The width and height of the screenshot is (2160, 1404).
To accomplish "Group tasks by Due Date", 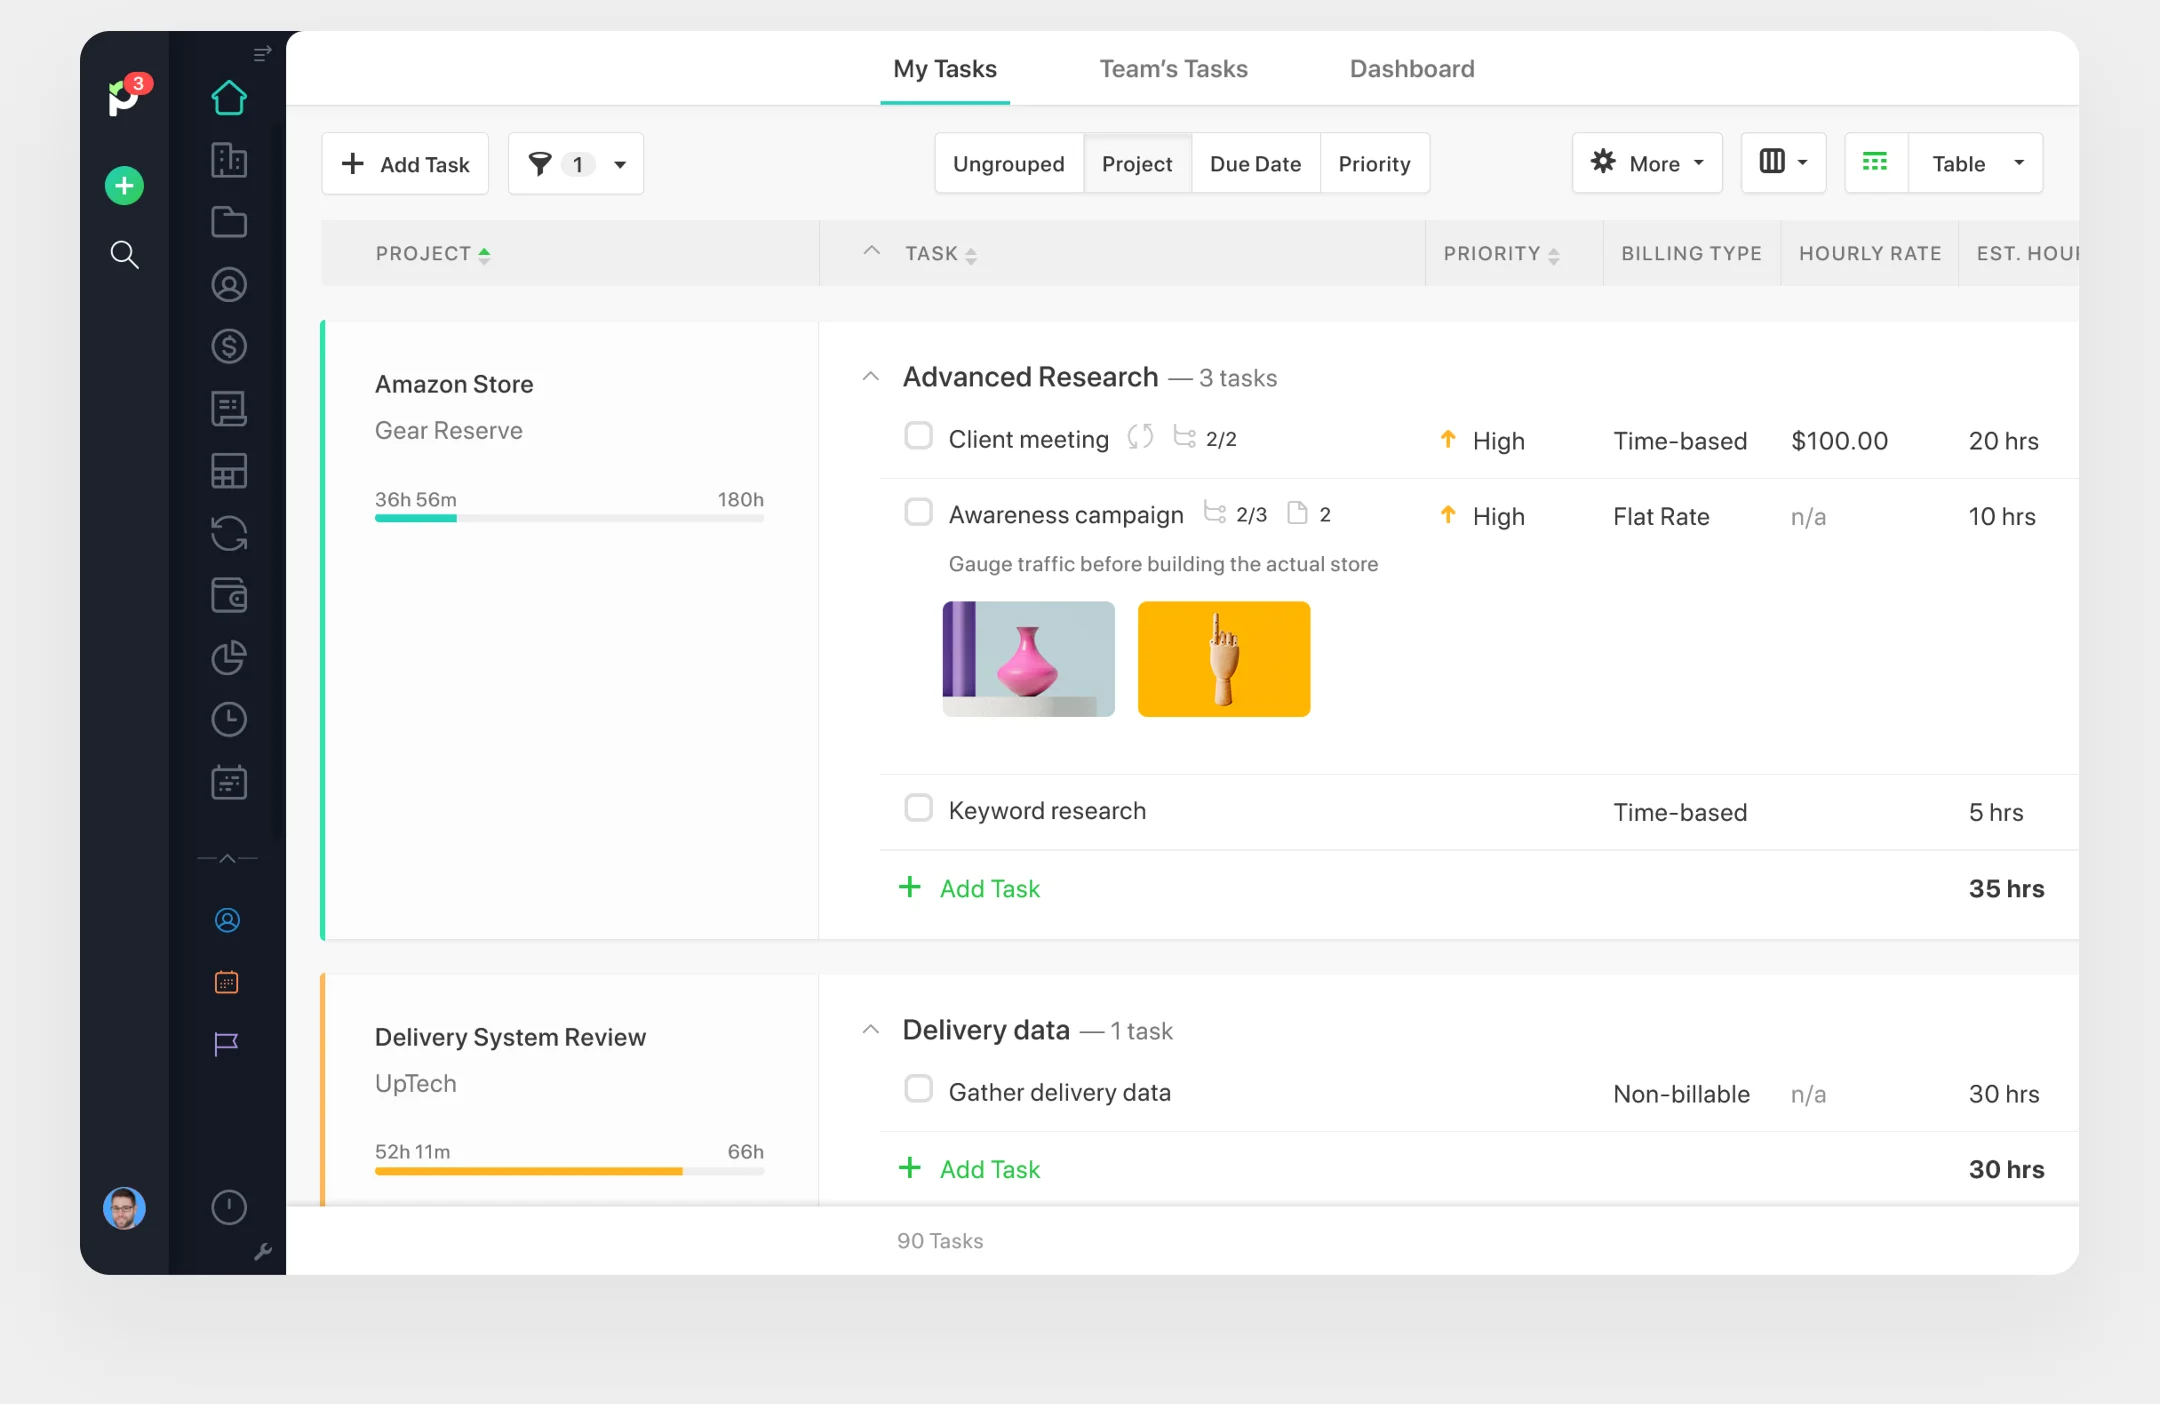I will 1255,164.
